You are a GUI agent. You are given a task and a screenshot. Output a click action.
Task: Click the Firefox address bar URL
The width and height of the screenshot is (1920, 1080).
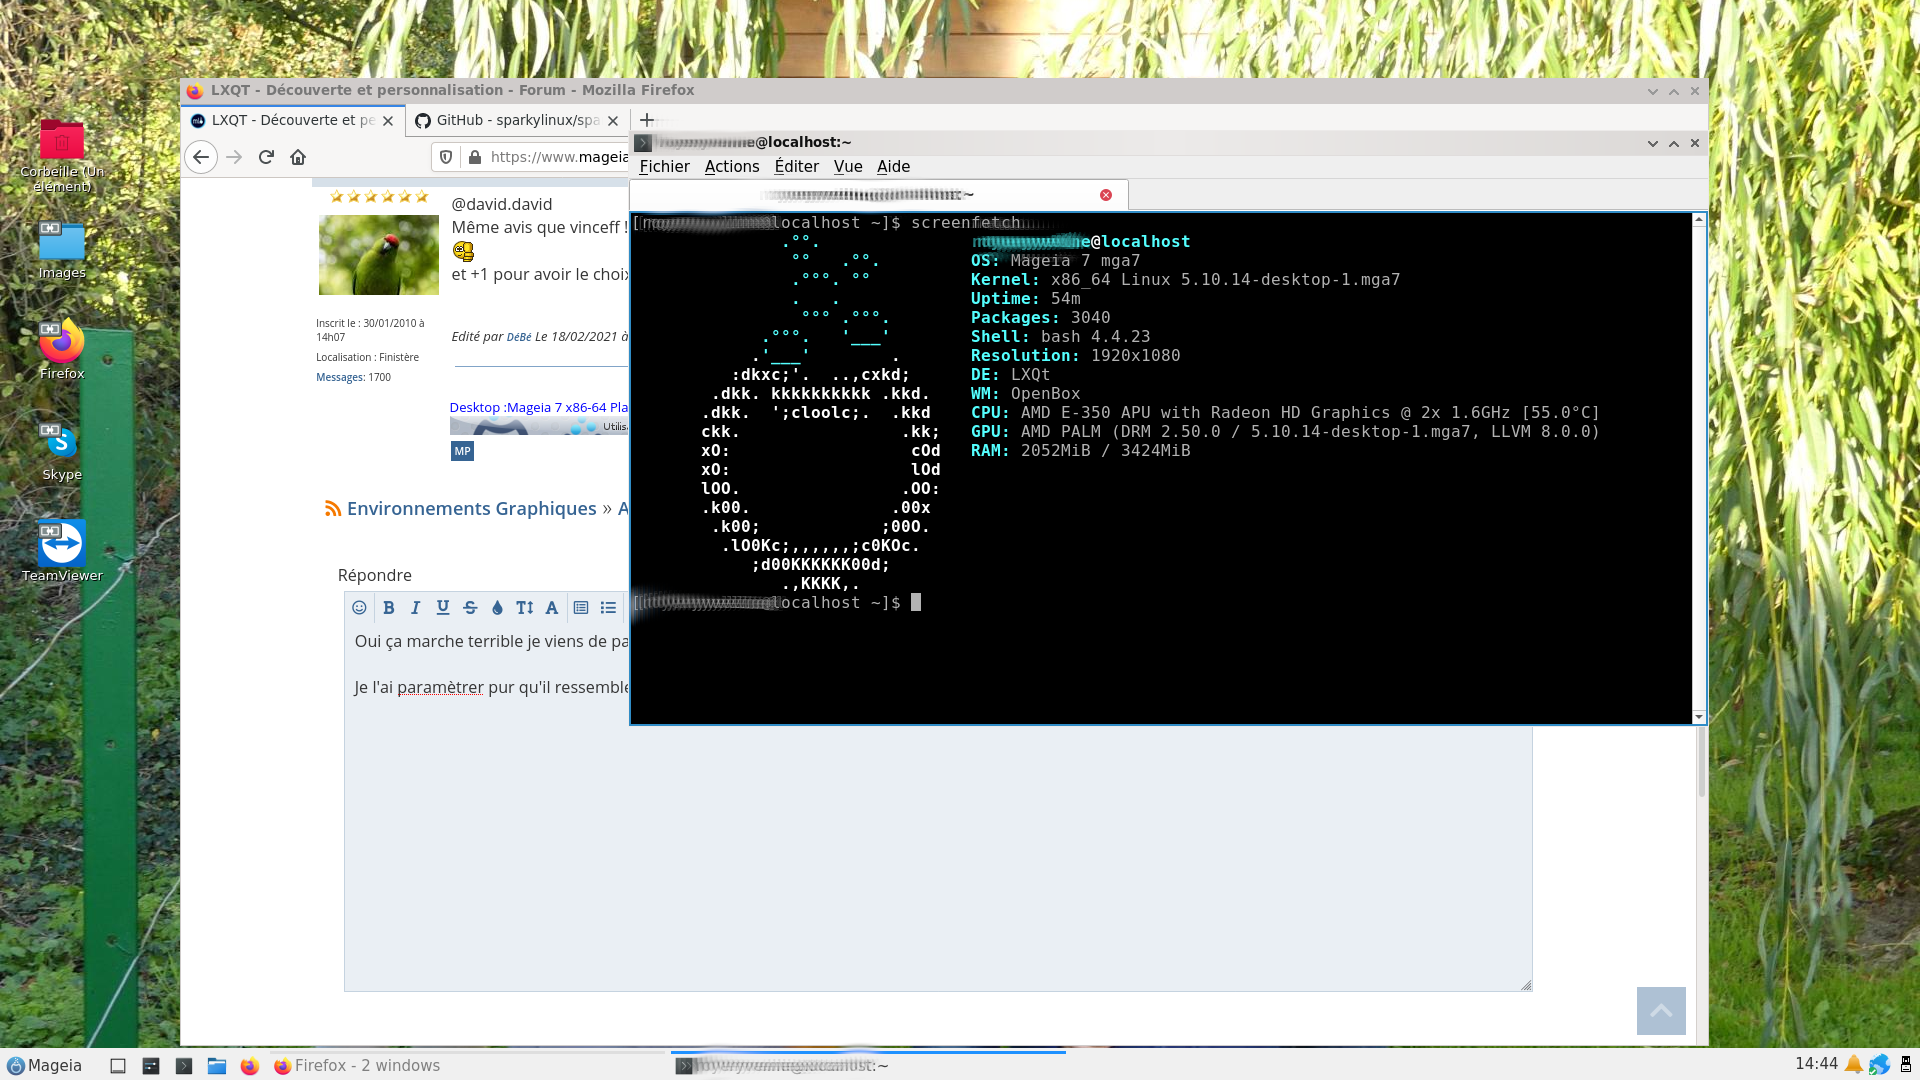(x=559, y=157)
